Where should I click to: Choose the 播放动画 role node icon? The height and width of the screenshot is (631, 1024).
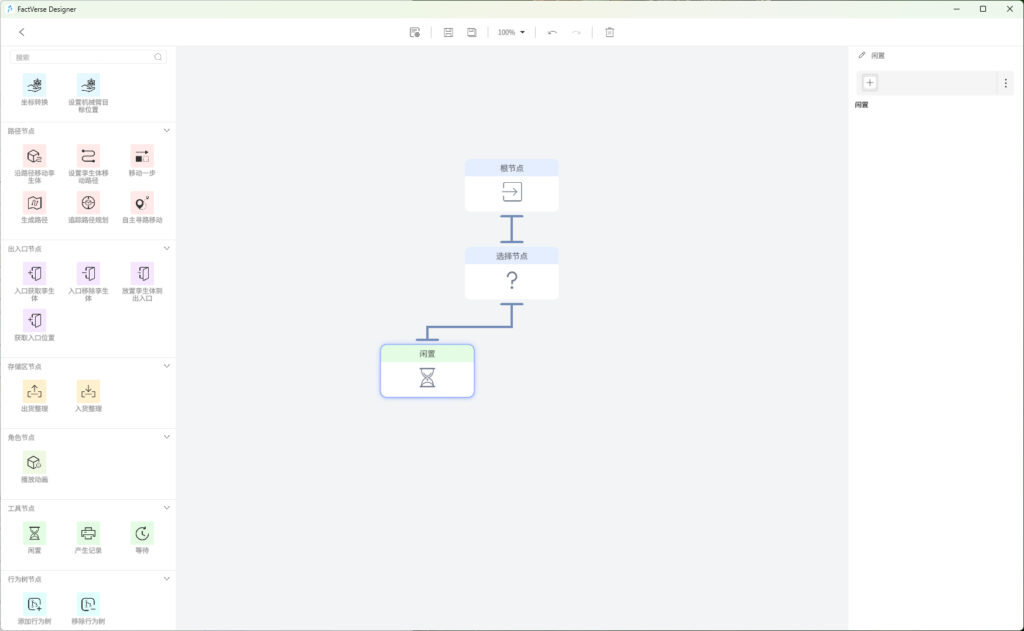pos(35,462)
